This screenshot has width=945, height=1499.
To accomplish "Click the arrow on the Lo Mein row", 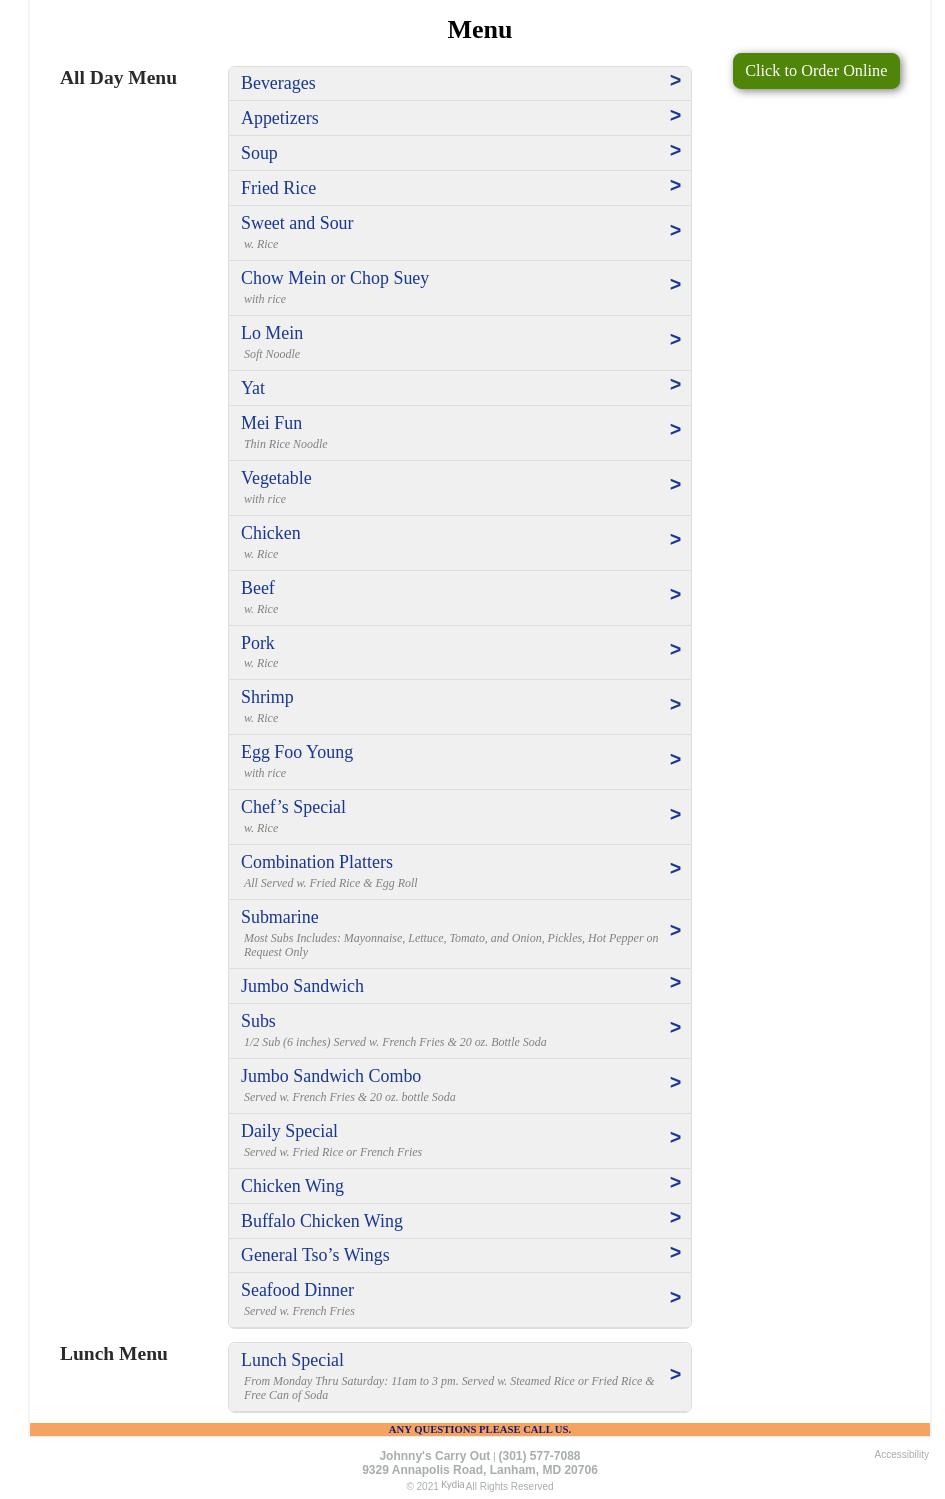I will coord(674,340).
